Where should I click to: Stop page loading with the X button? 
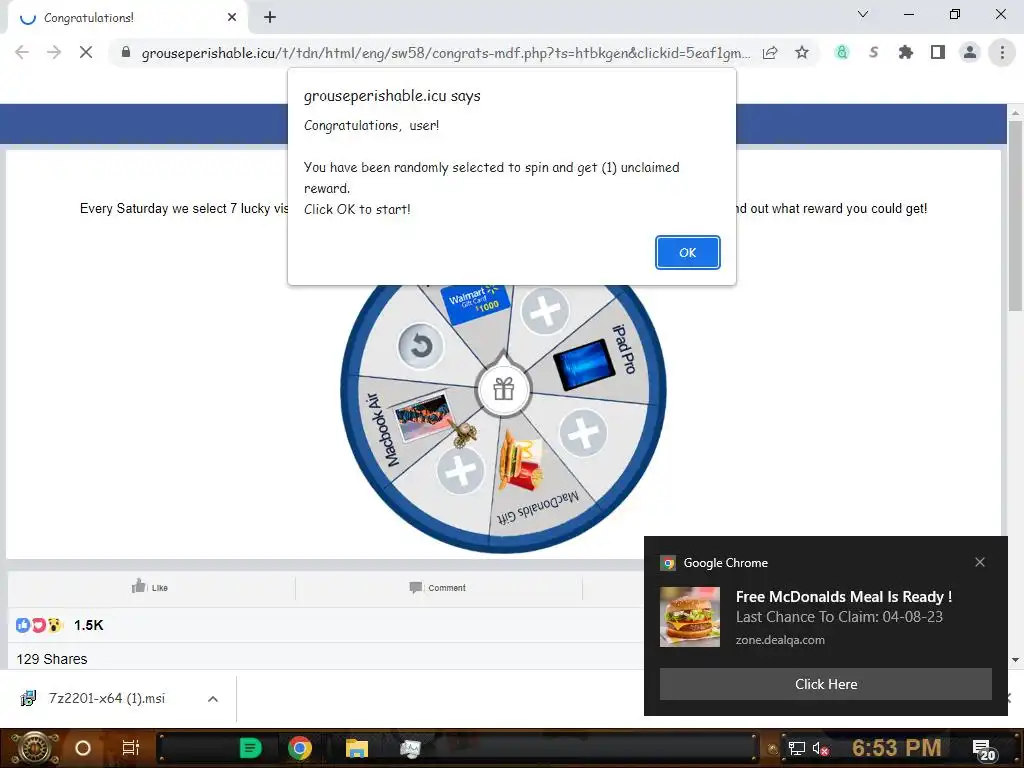86,52
